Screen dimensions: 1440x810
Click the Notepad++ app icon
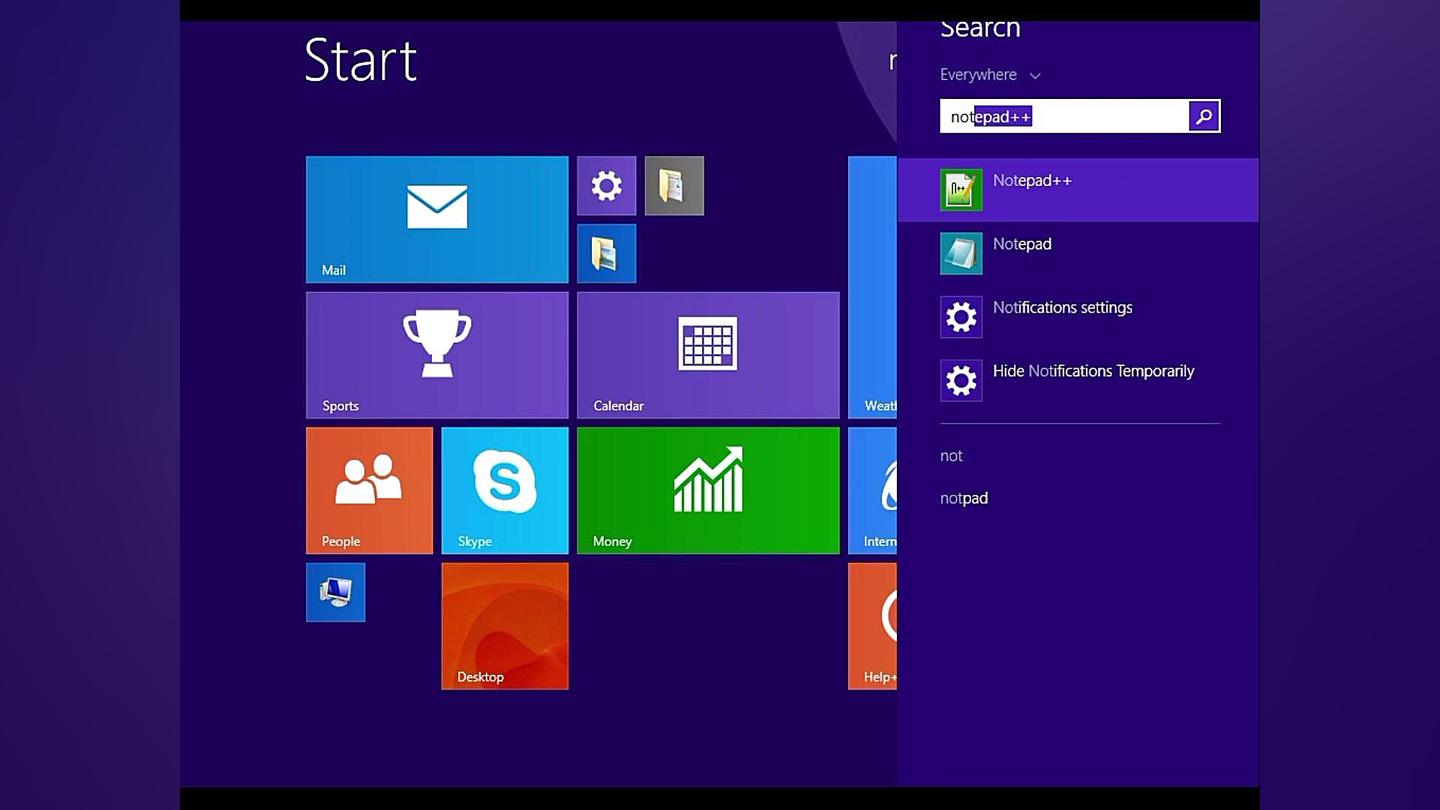[x=961, y=190]
